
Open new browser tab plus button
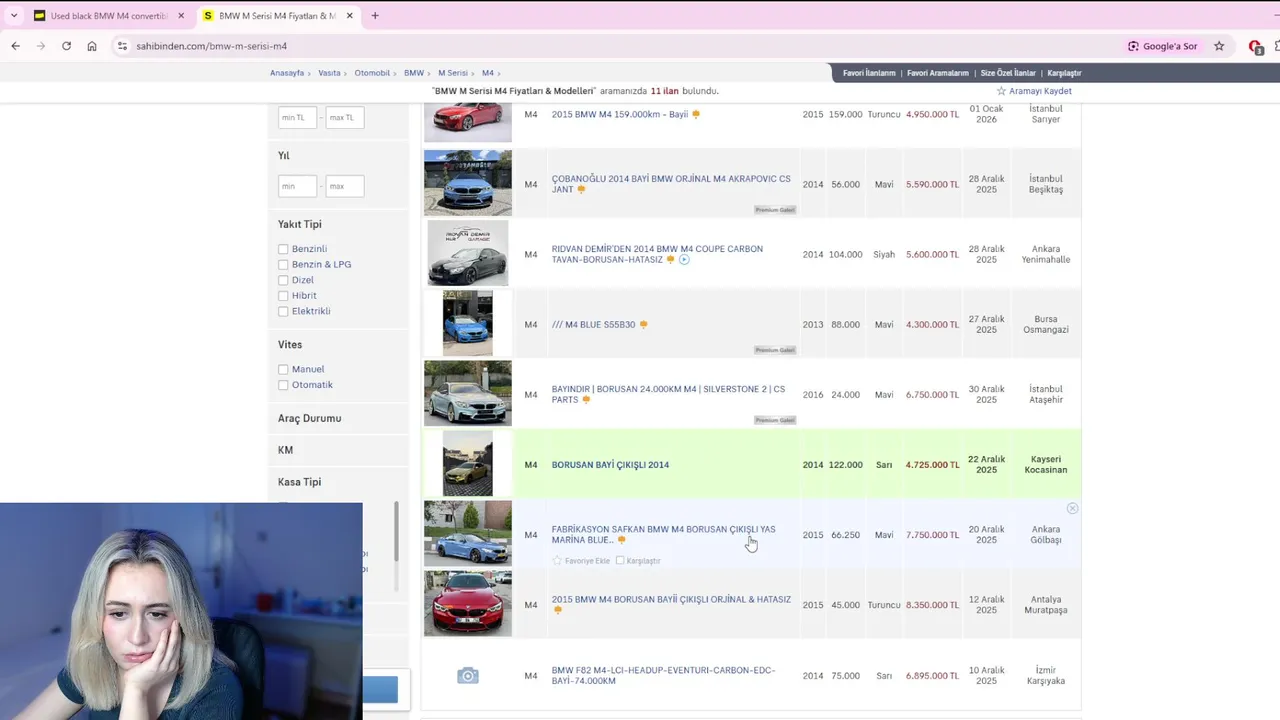375,16
